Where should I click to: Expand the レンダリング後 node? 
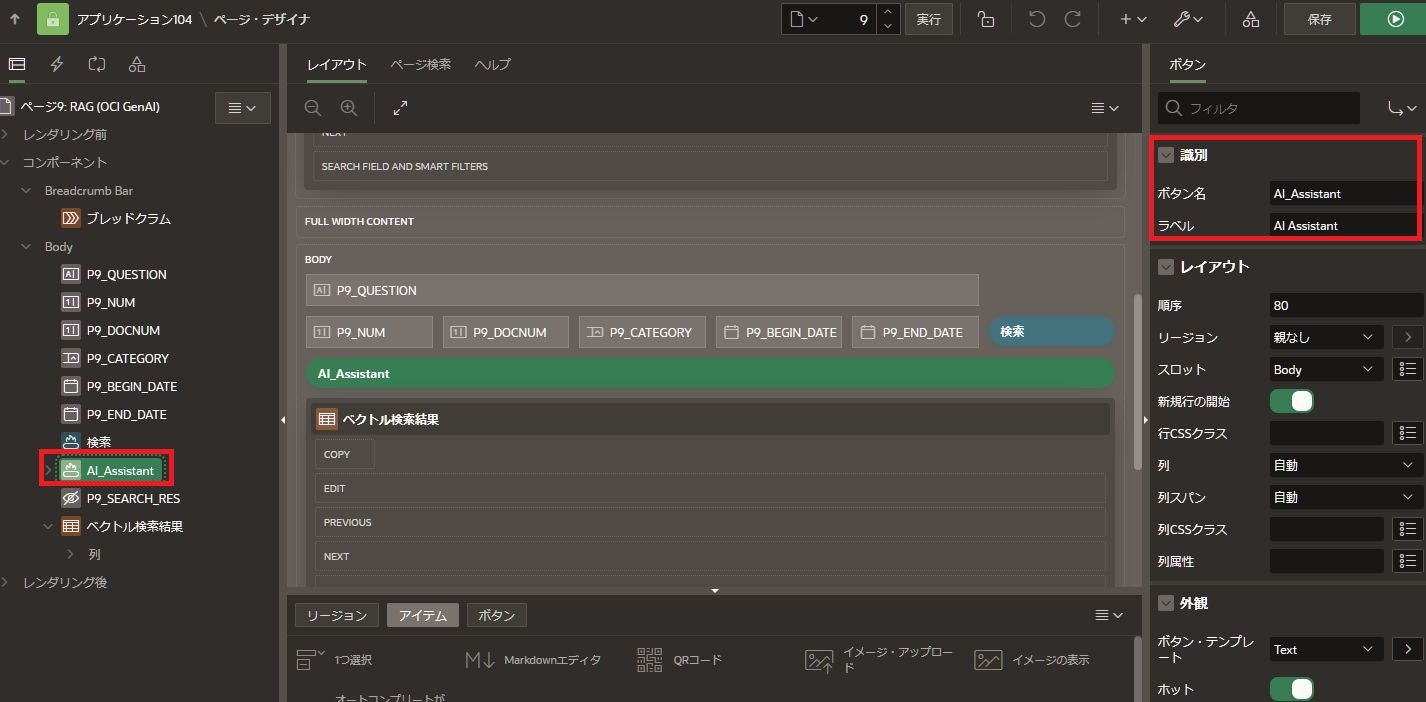click(x=5, y=582)
